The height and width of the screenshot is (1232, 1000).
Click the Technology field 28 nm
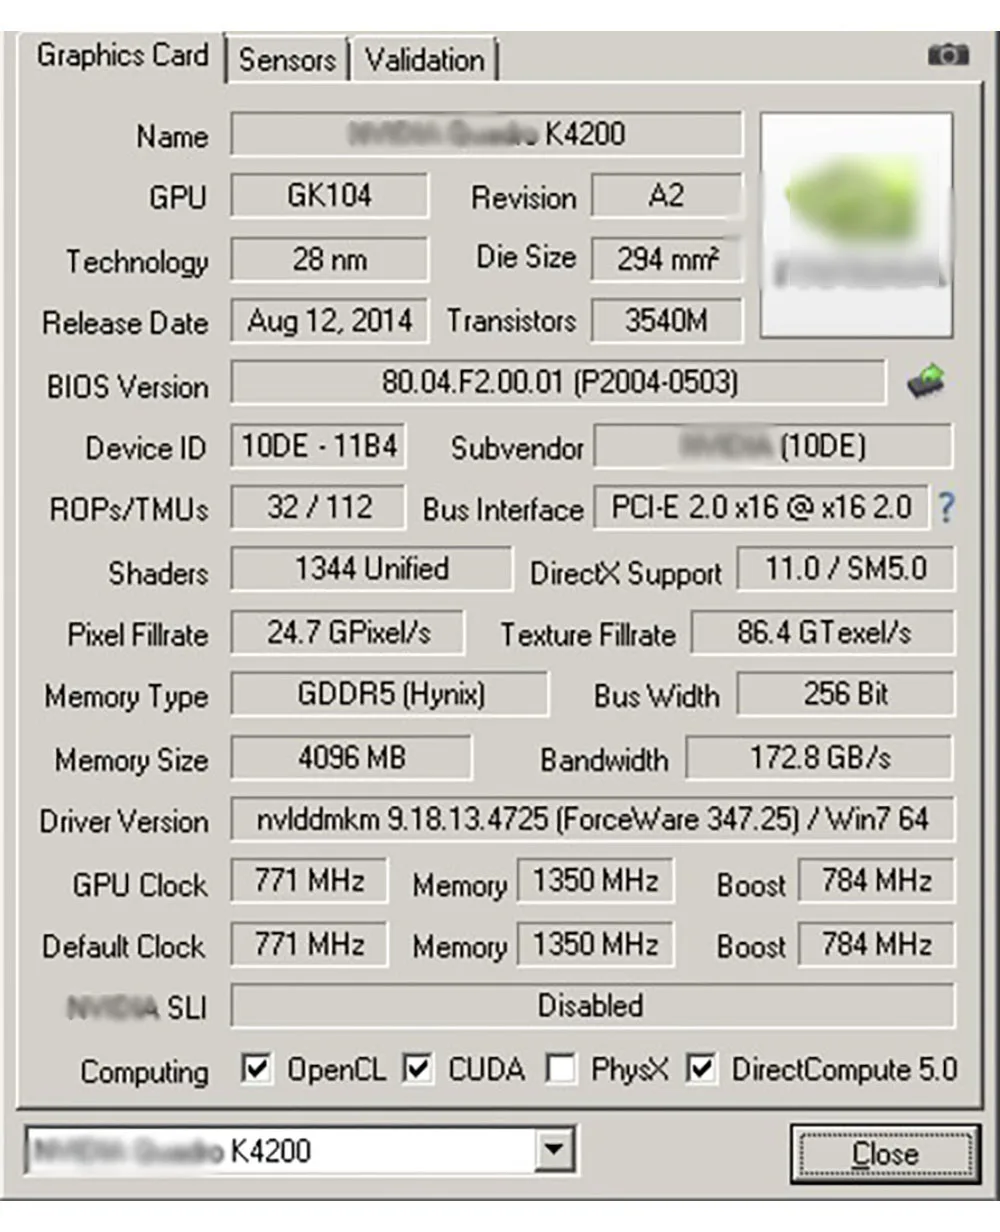329,259
